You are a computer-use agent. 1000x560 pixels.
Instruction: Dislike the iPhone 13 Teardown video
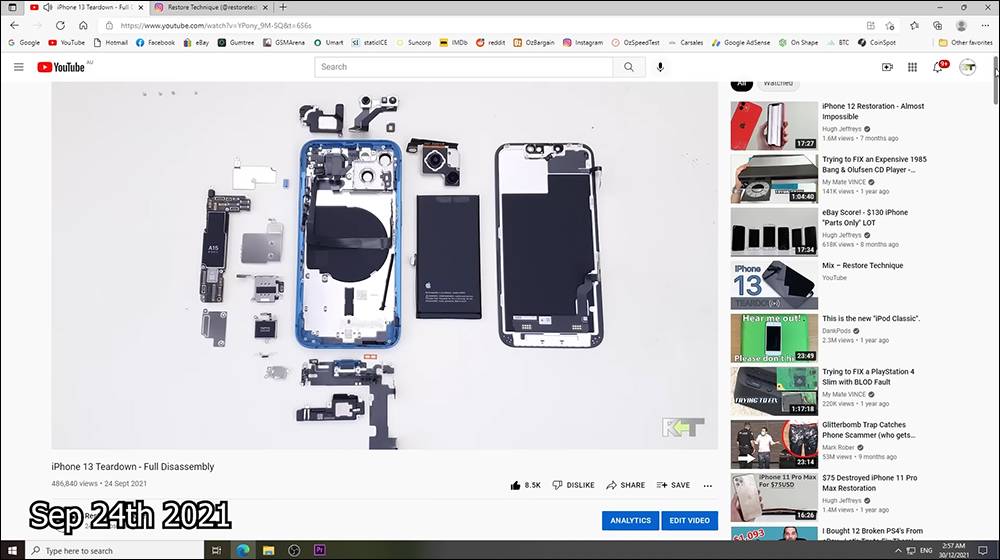558,485
